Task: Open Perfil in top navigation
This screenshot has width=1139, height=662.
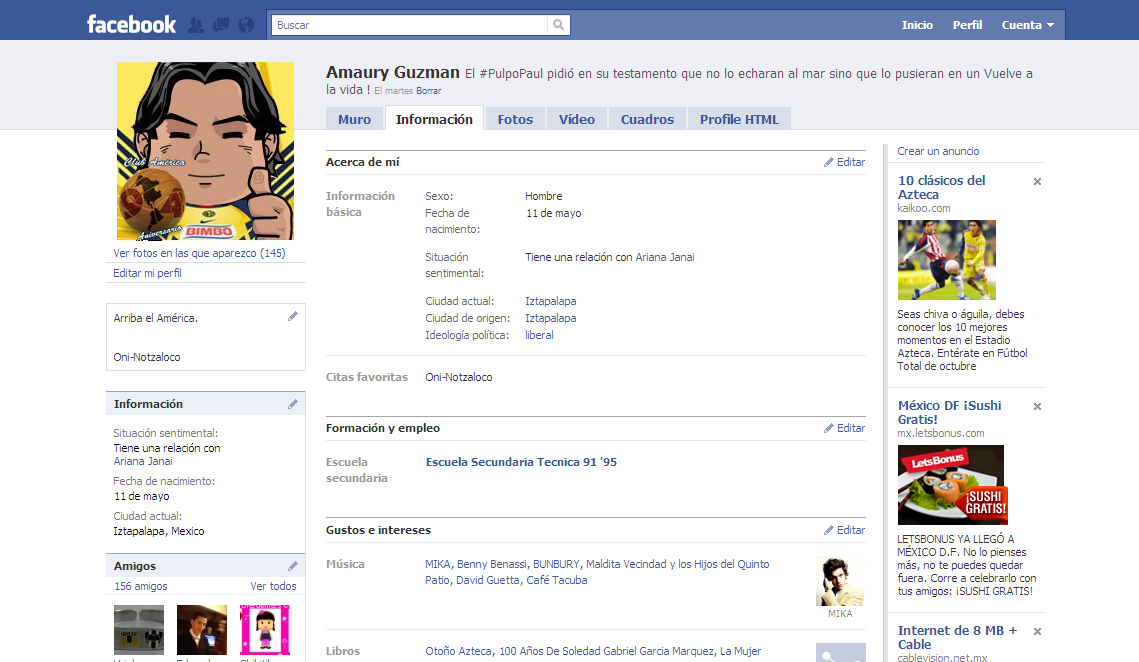Action: pyautogui.click(x=968, y=25)
